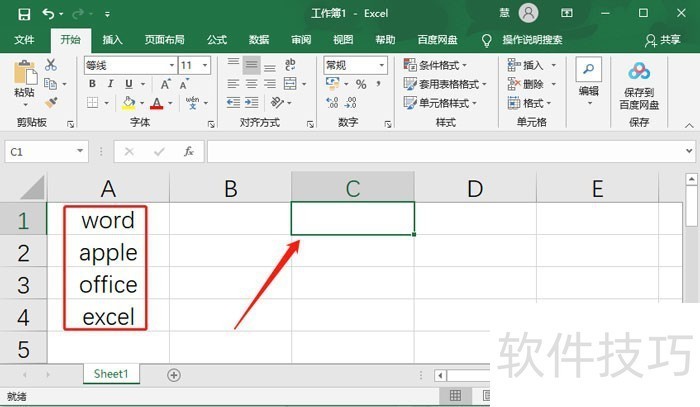This screenshot has height=407, width=700.
Task: Open the user account avatar
Action: (528, 13)
